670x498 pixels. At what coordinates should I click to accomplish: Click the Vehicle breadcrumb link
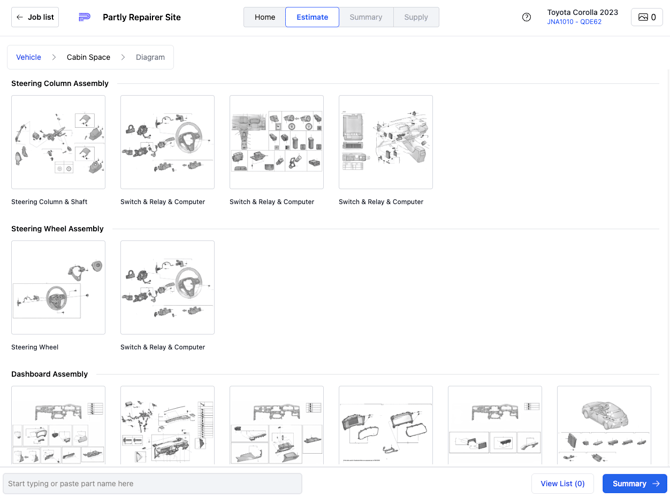click(x=29, y=57)
